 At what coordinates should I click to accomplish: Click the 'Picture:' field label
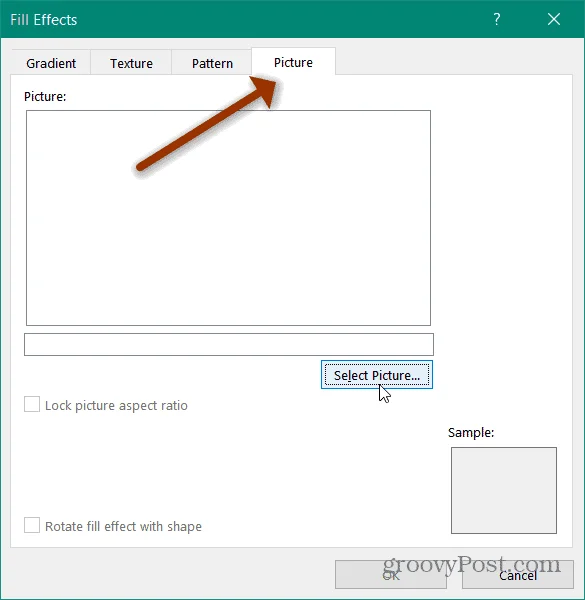(45, 97)
